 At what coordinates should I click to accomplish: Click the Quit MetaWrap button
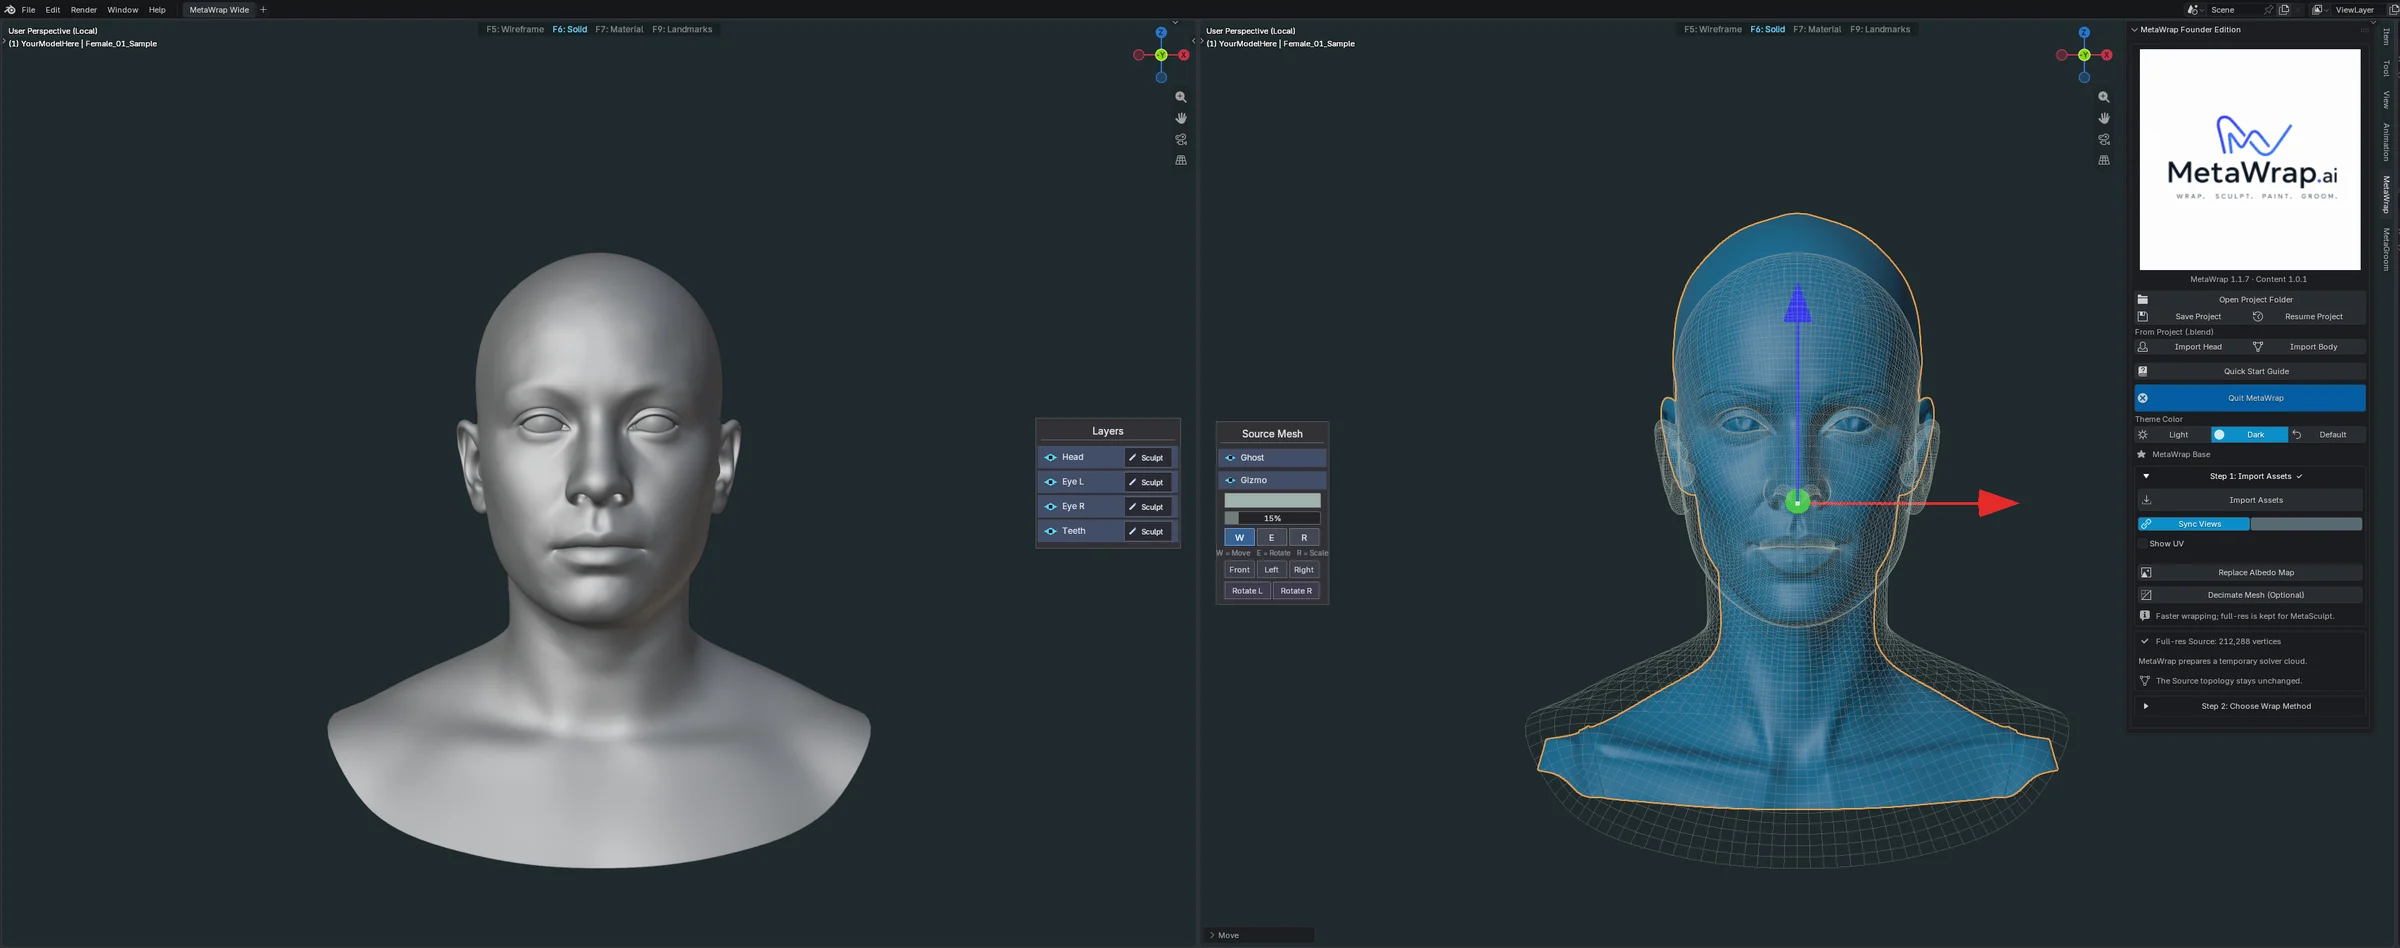click(x=2250, y=398)
